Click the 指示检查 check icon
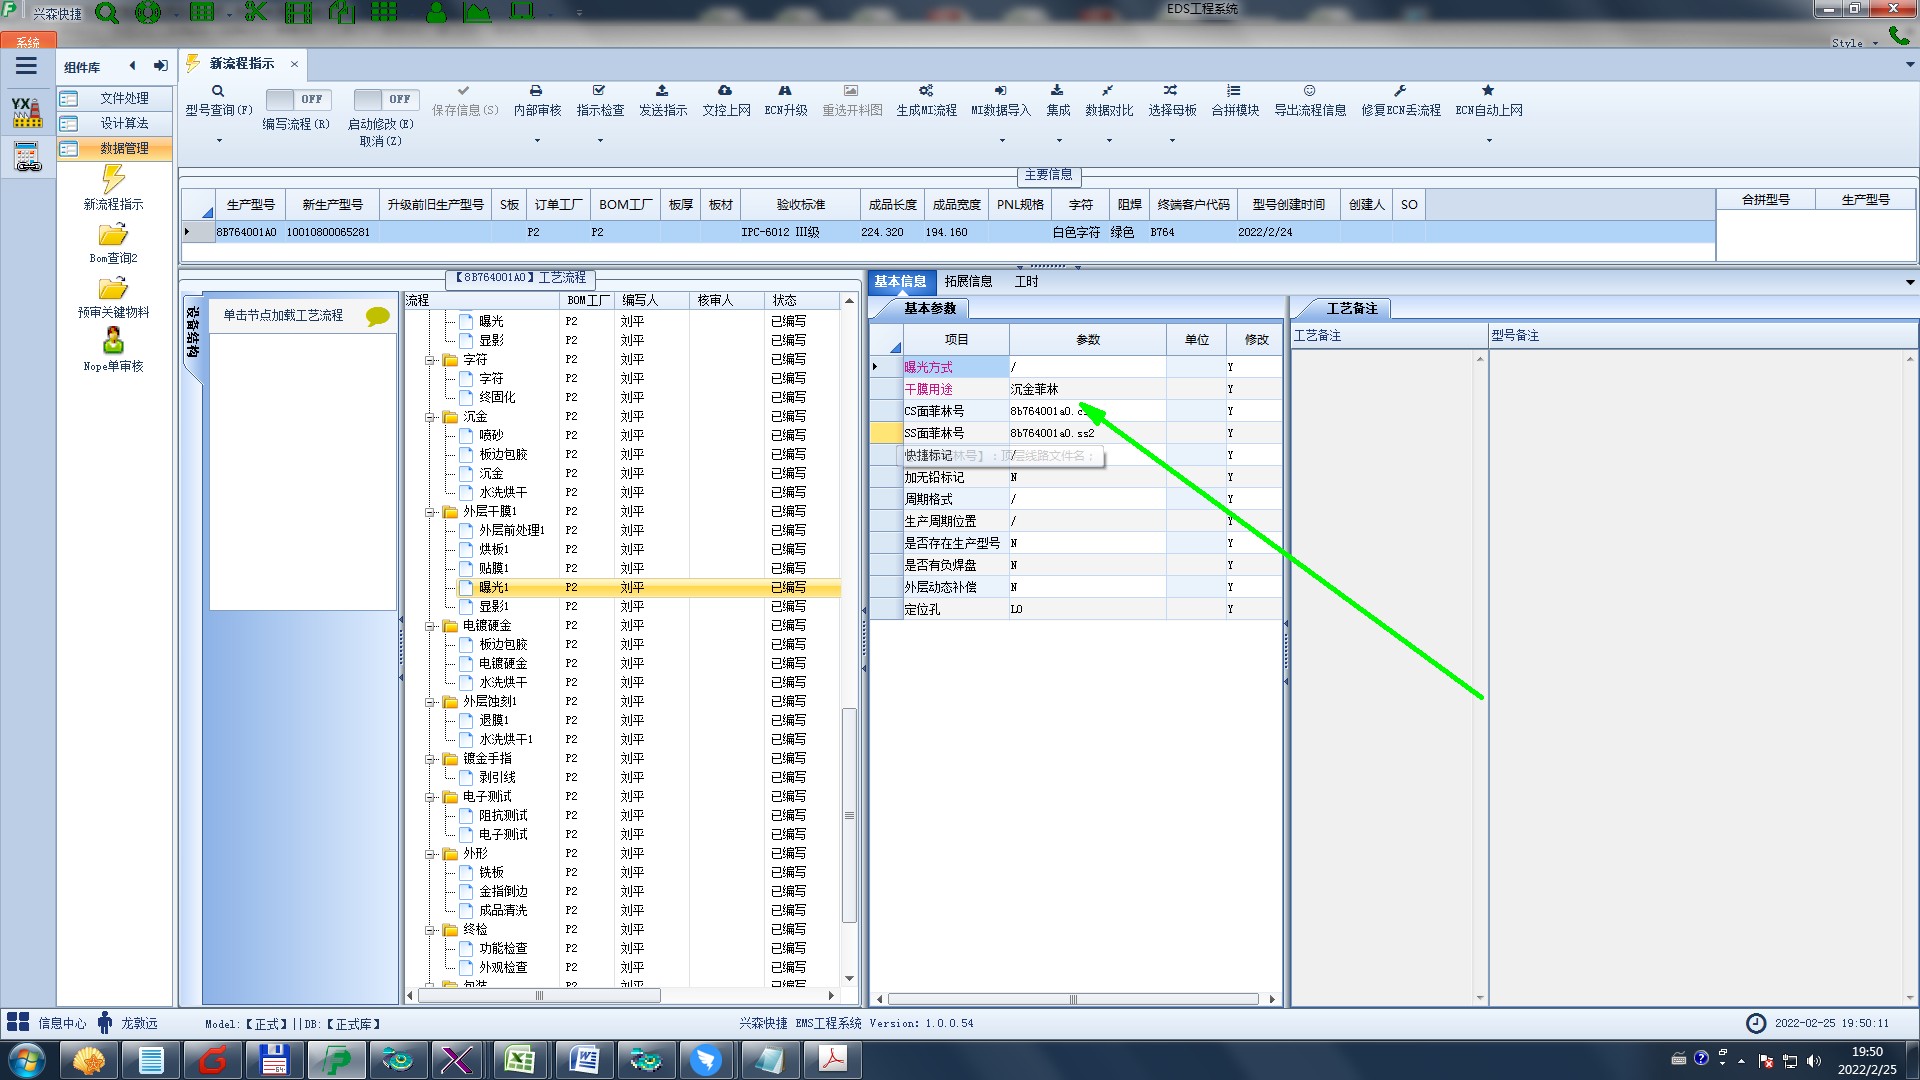 point(599,90)
